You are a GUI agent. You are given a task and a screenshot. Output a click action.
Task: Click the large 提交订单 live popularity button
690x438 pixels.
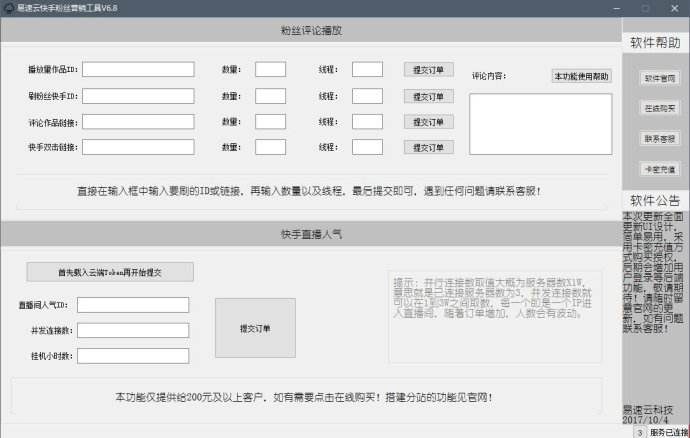(255, 328)
